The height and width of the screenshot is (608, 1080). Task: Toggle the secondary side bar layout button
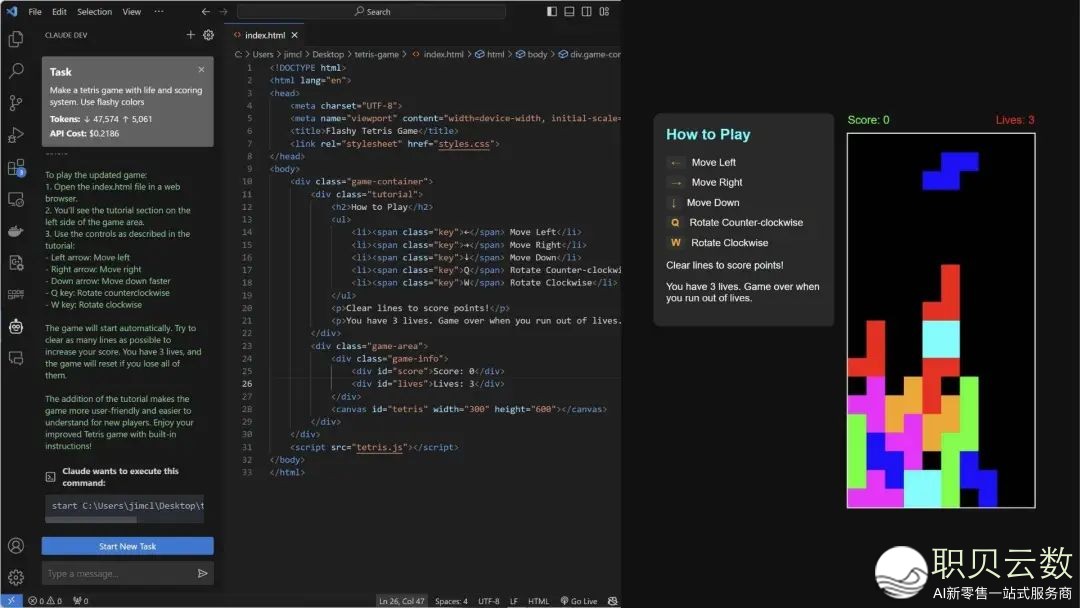(x=586, y=12)
